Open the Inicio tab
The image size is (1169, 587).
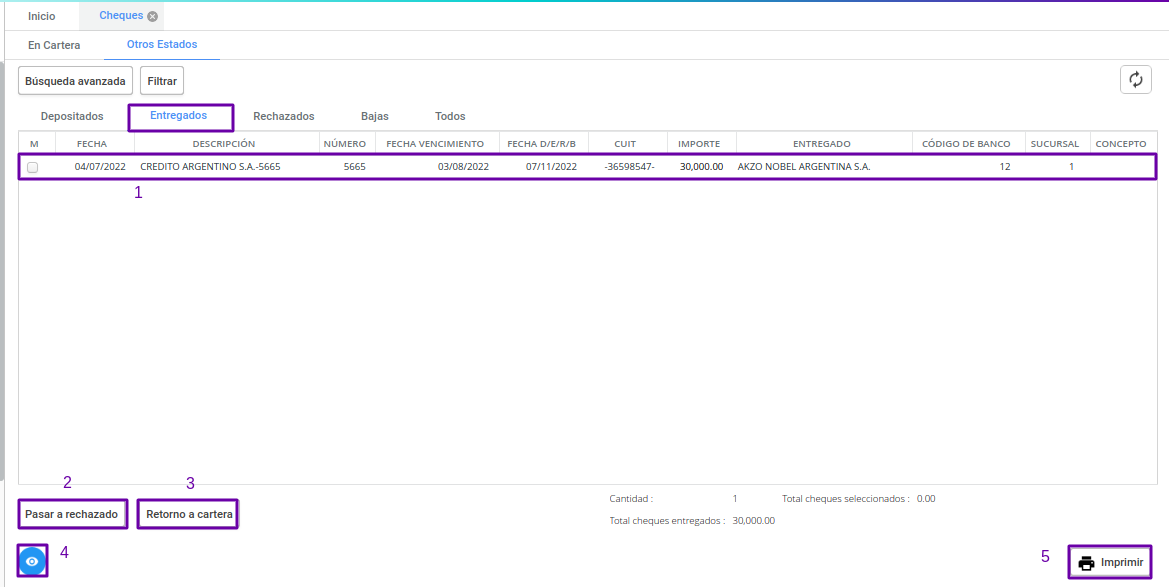42,16
